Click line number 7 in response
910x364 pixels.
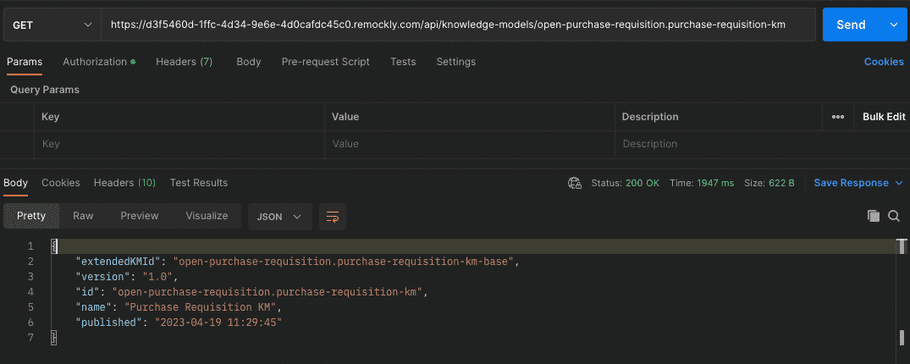(x=30, y=337)
